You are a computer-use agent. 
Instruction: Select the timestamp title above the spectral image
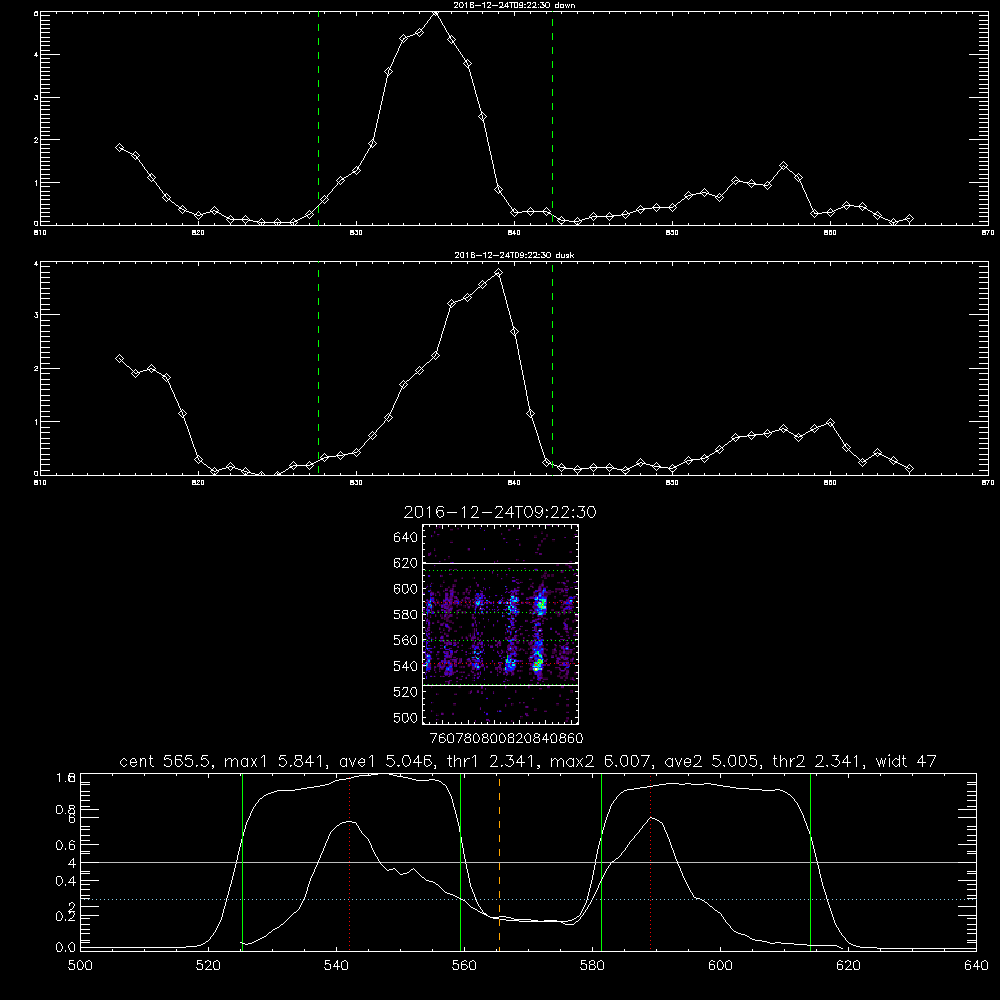click(x=500, y=512)
